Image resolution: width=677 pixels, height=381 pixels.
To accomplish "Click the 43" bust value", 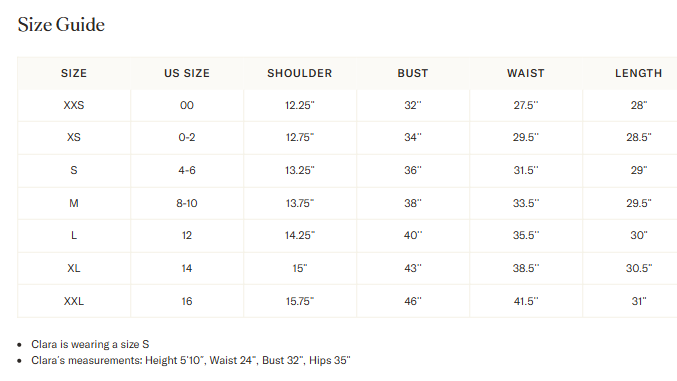I will [x=413, y=268].
